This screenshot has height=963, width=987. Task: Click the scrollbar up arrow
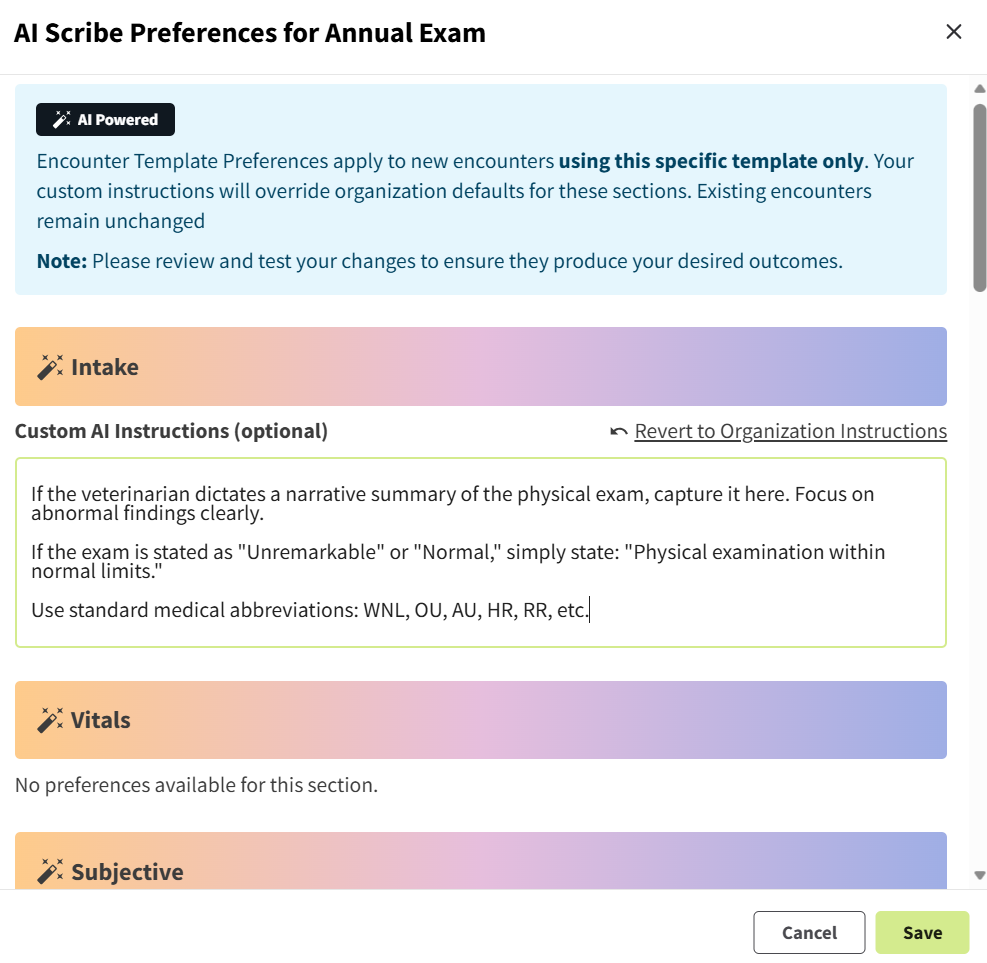tap(980, 89)
